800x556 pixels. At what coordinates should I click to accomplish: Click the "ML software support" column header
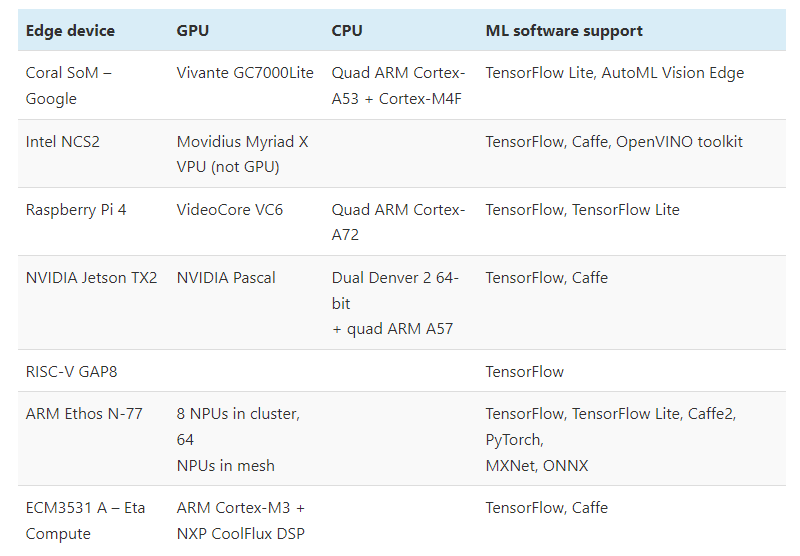click(564, 31)
